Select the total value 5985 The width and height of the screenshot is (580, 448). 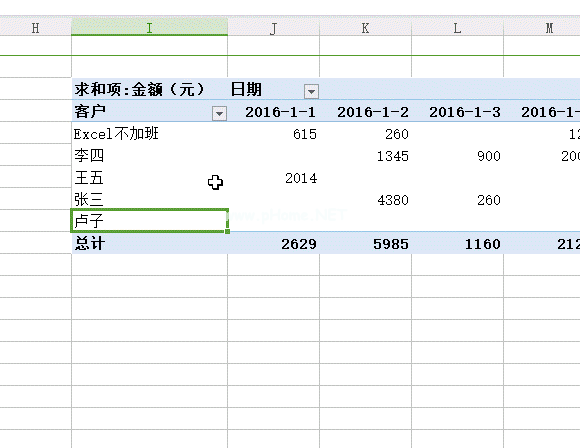[365, 244]
